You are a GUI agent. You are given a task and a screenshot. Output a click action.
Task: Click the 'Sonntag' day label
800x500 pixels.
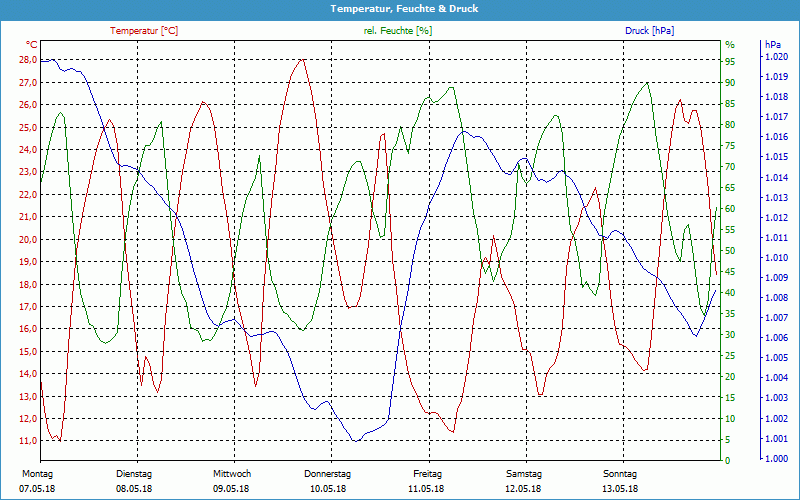620,474
